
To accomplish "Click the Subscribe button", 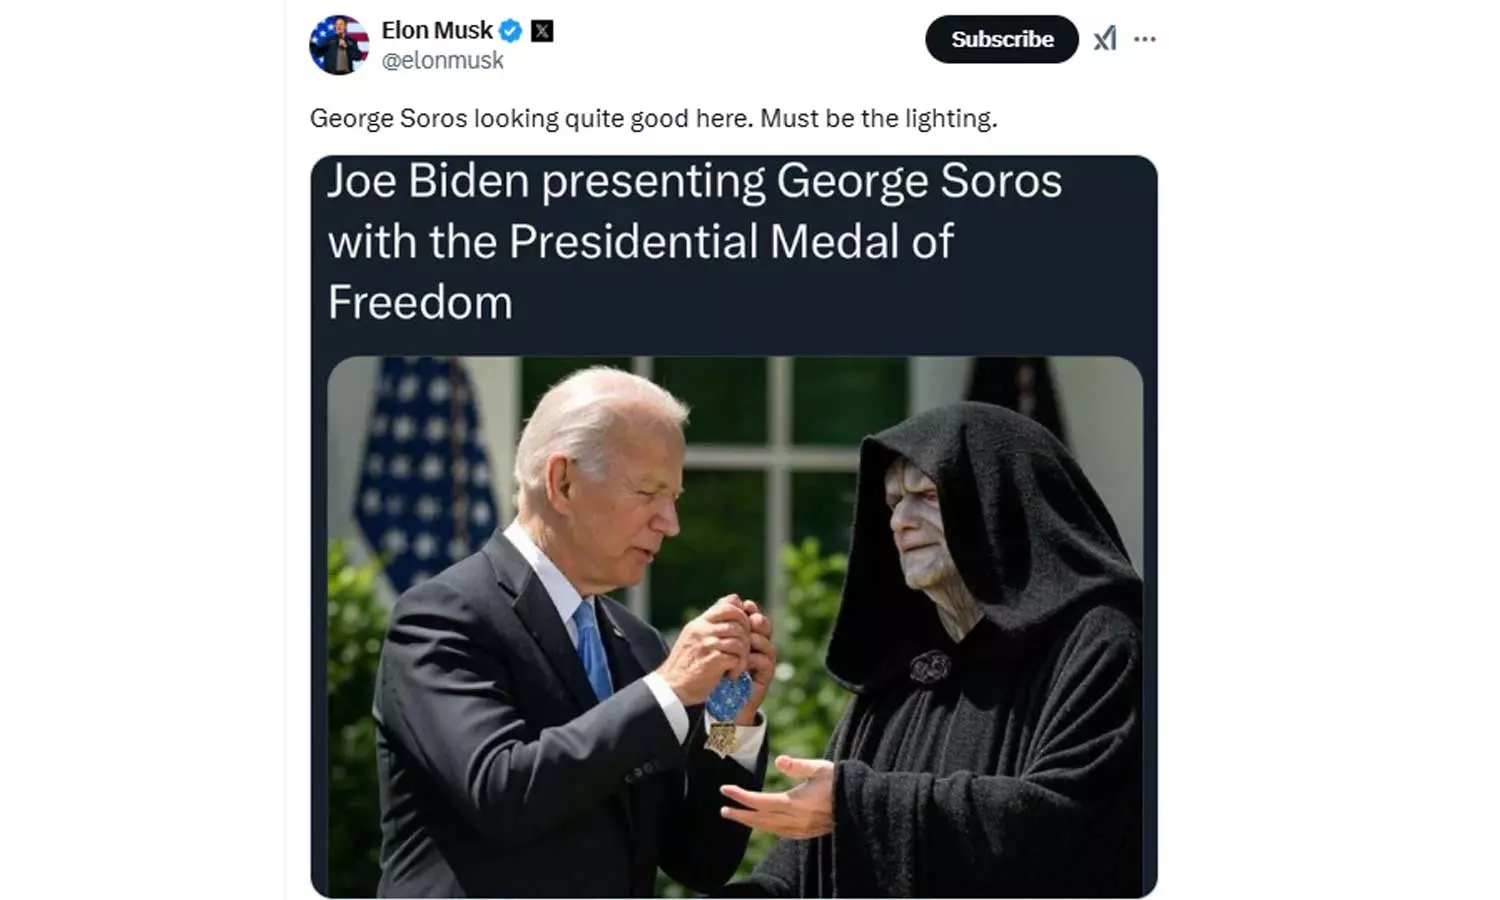I will click(1002, 39).
